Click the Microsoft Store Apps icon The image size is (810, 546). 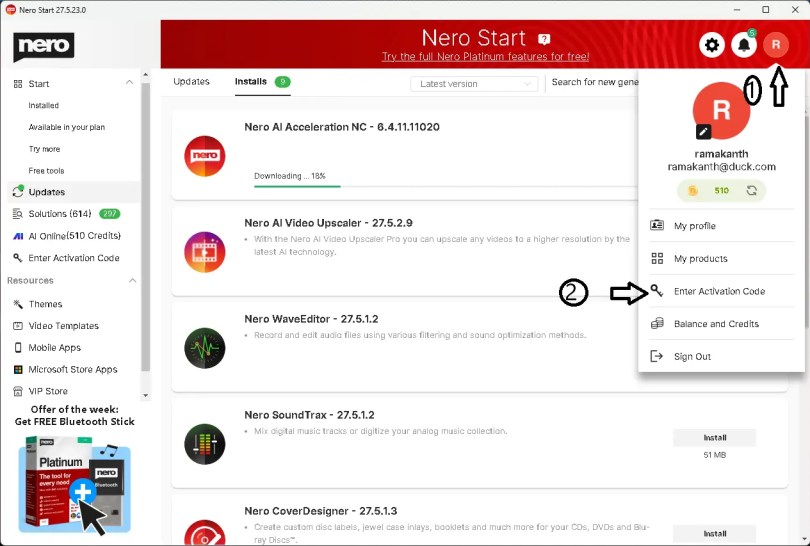point(18,369)
